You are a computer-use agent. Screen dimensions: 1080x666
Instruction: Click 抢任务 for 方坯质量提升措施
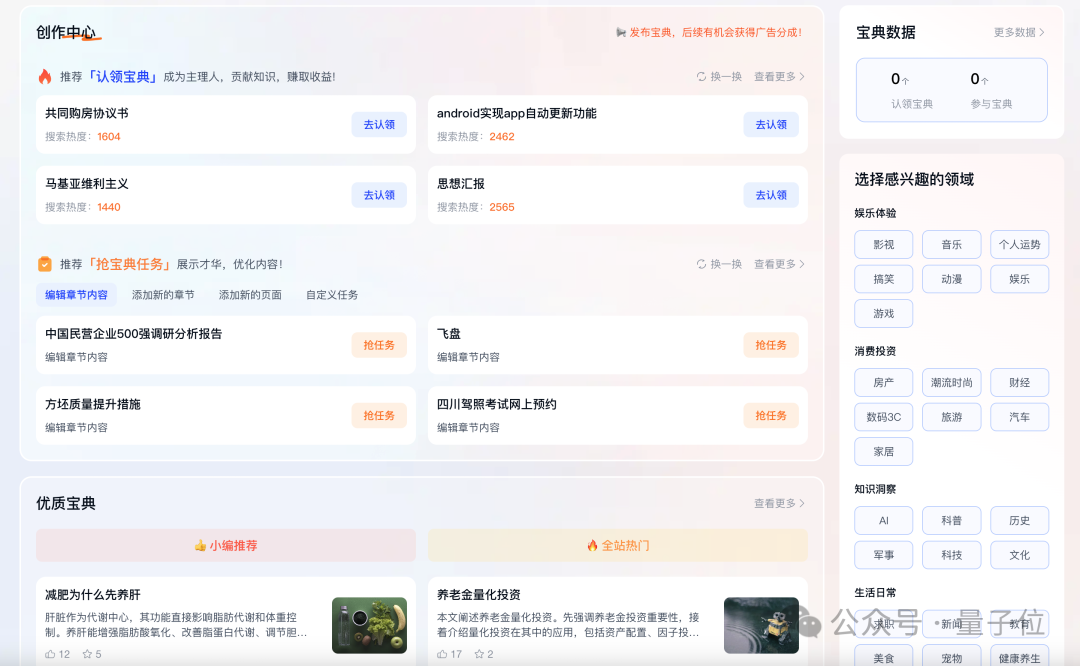point(379,415)
